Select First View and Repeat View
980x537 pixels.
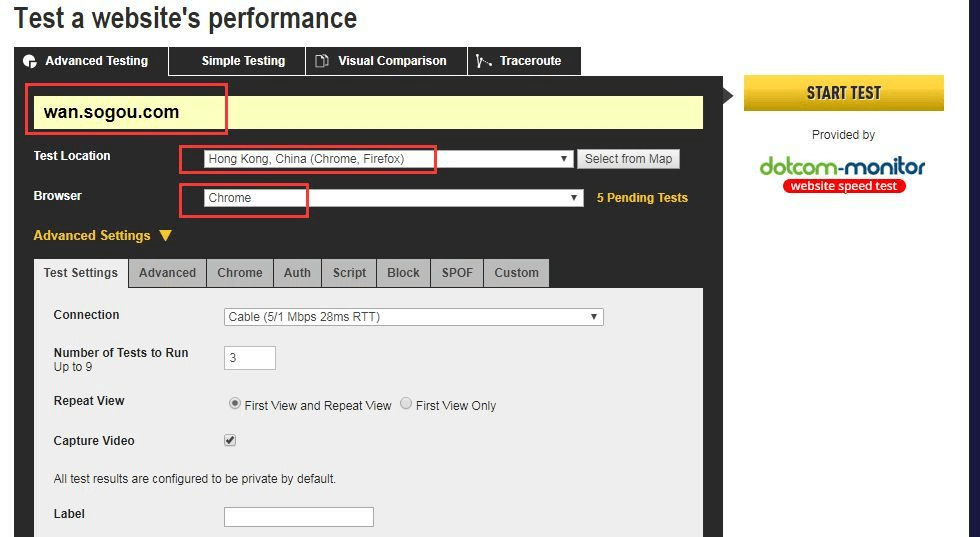point(234,404)
